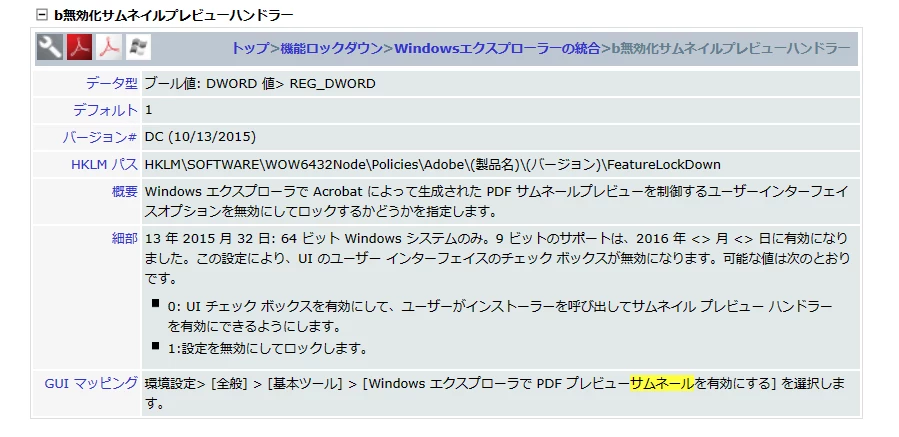The image size is (899, 437).
Task: Click the summary text starting with Windows エクスプローラで Acrobat
Action: 496,201
